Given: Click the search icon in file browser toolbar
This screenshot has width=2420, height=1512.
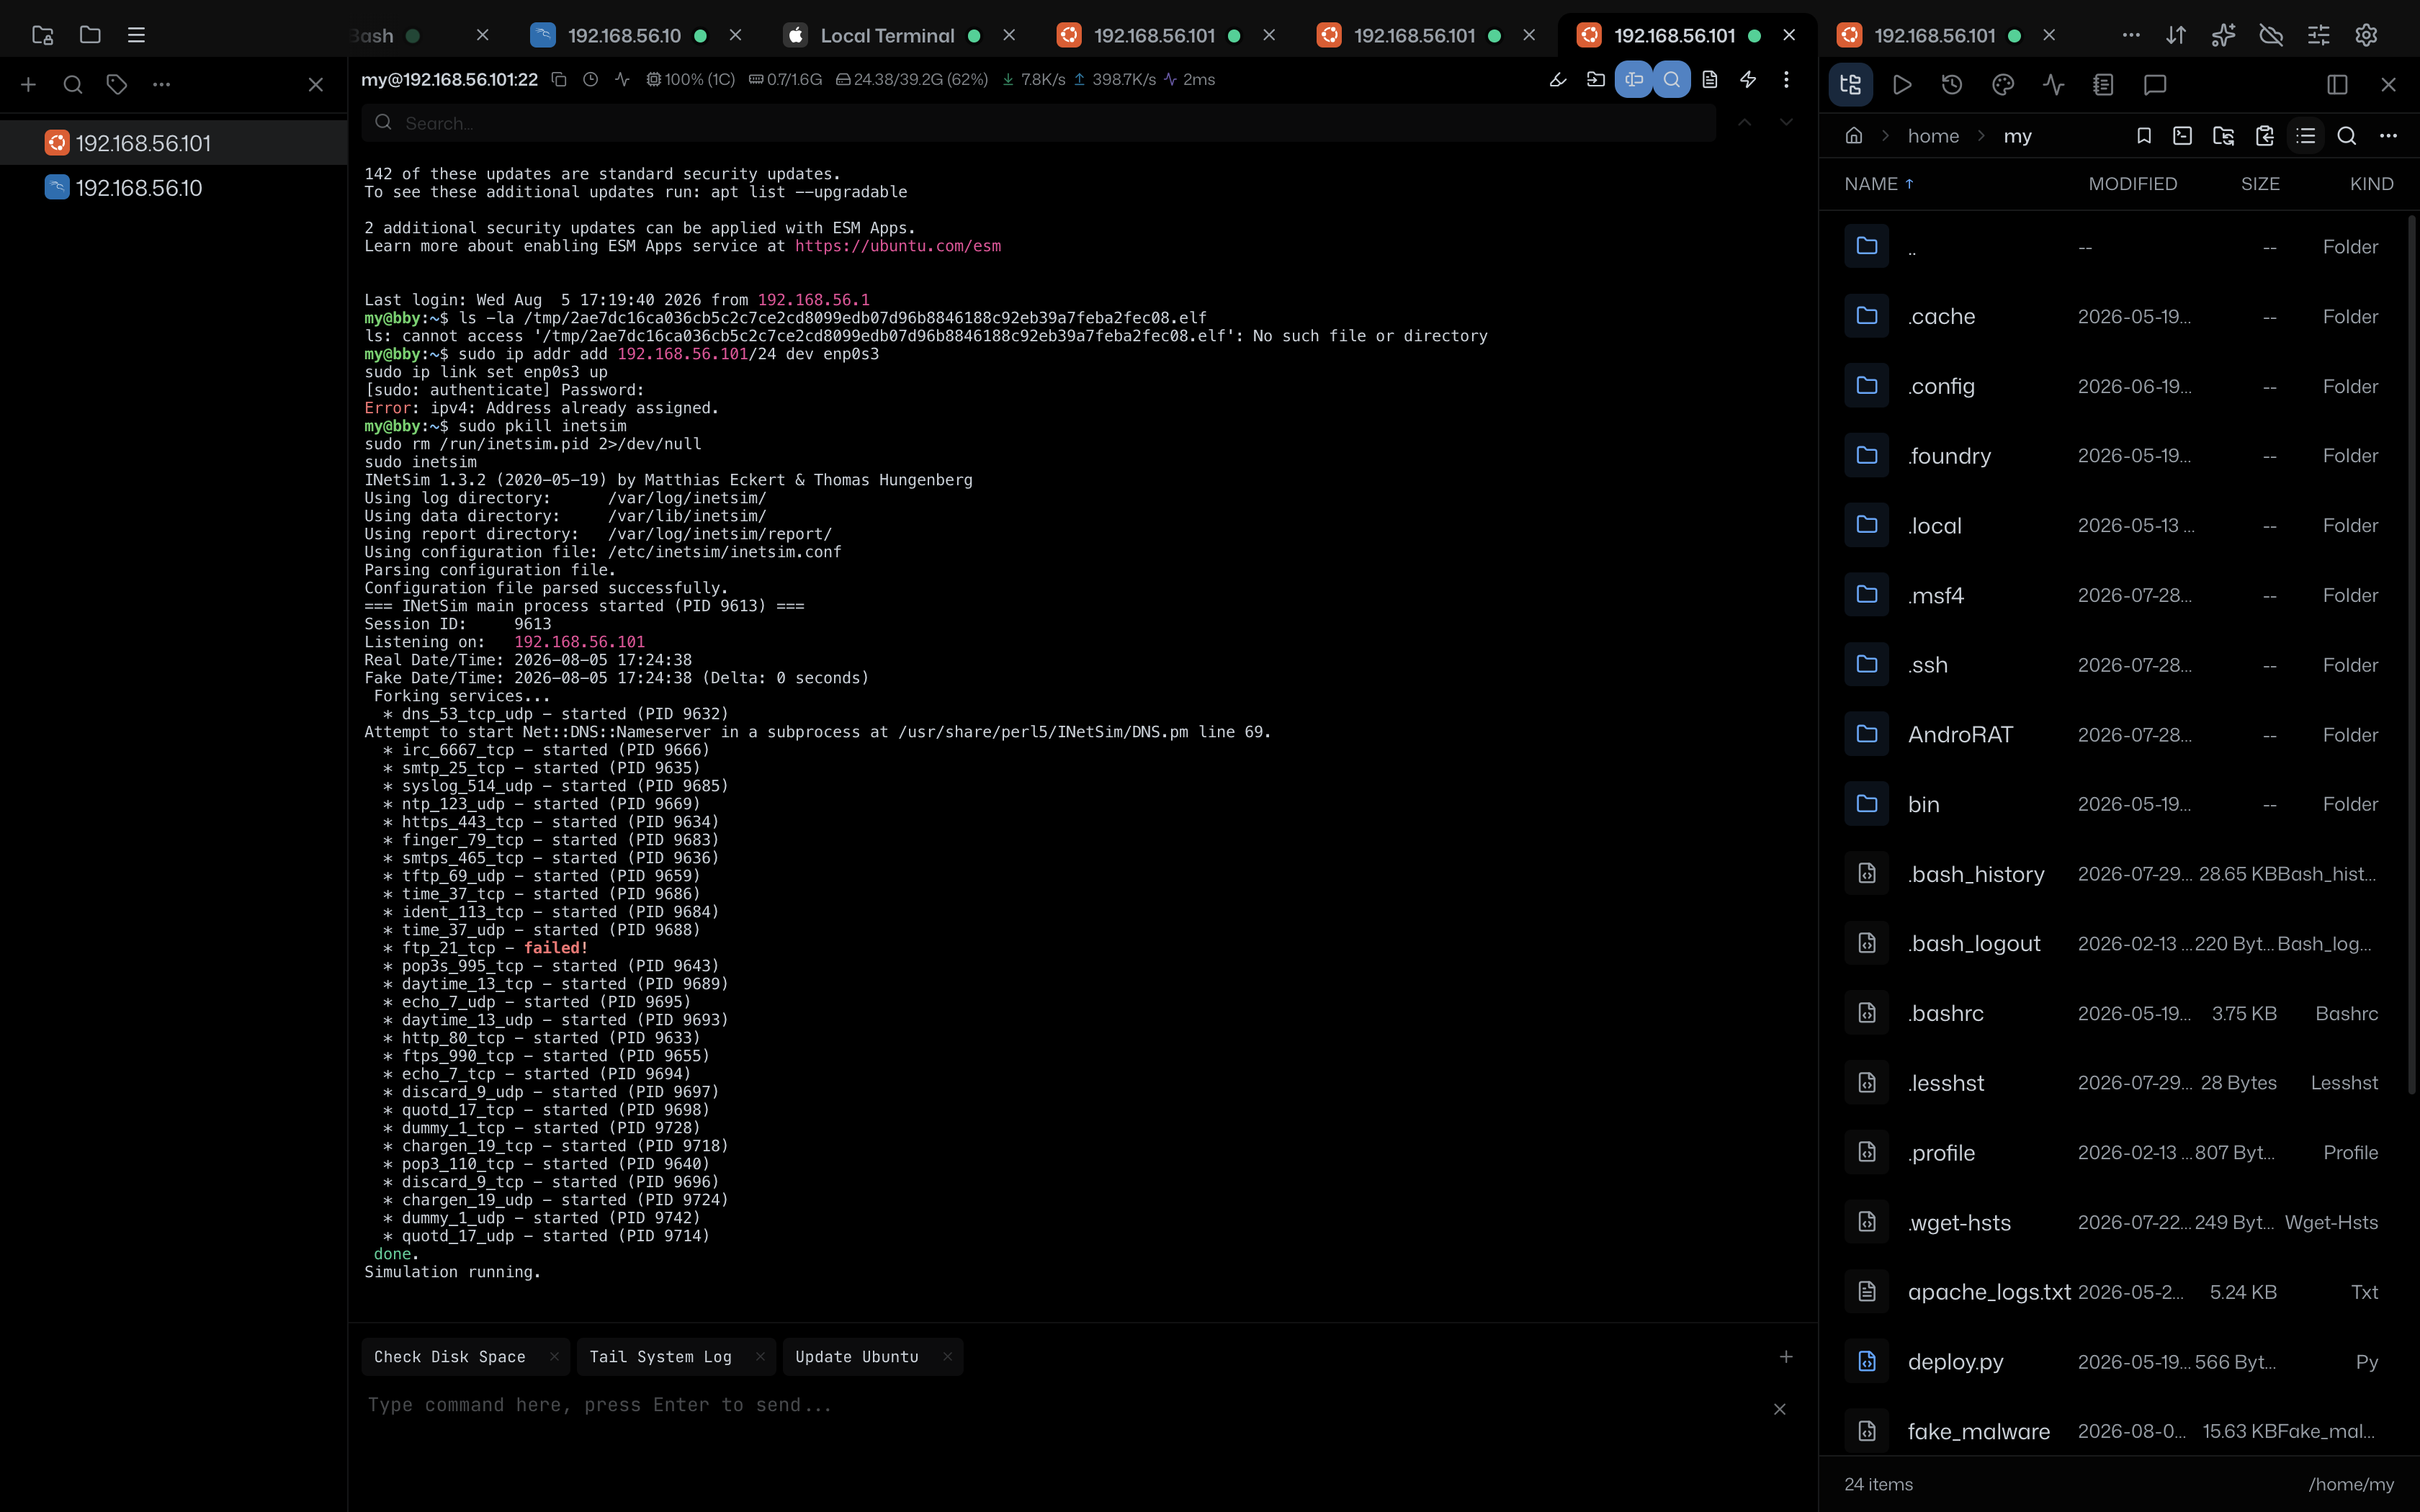Looking at the screenshot, I should click(2347, 136).
